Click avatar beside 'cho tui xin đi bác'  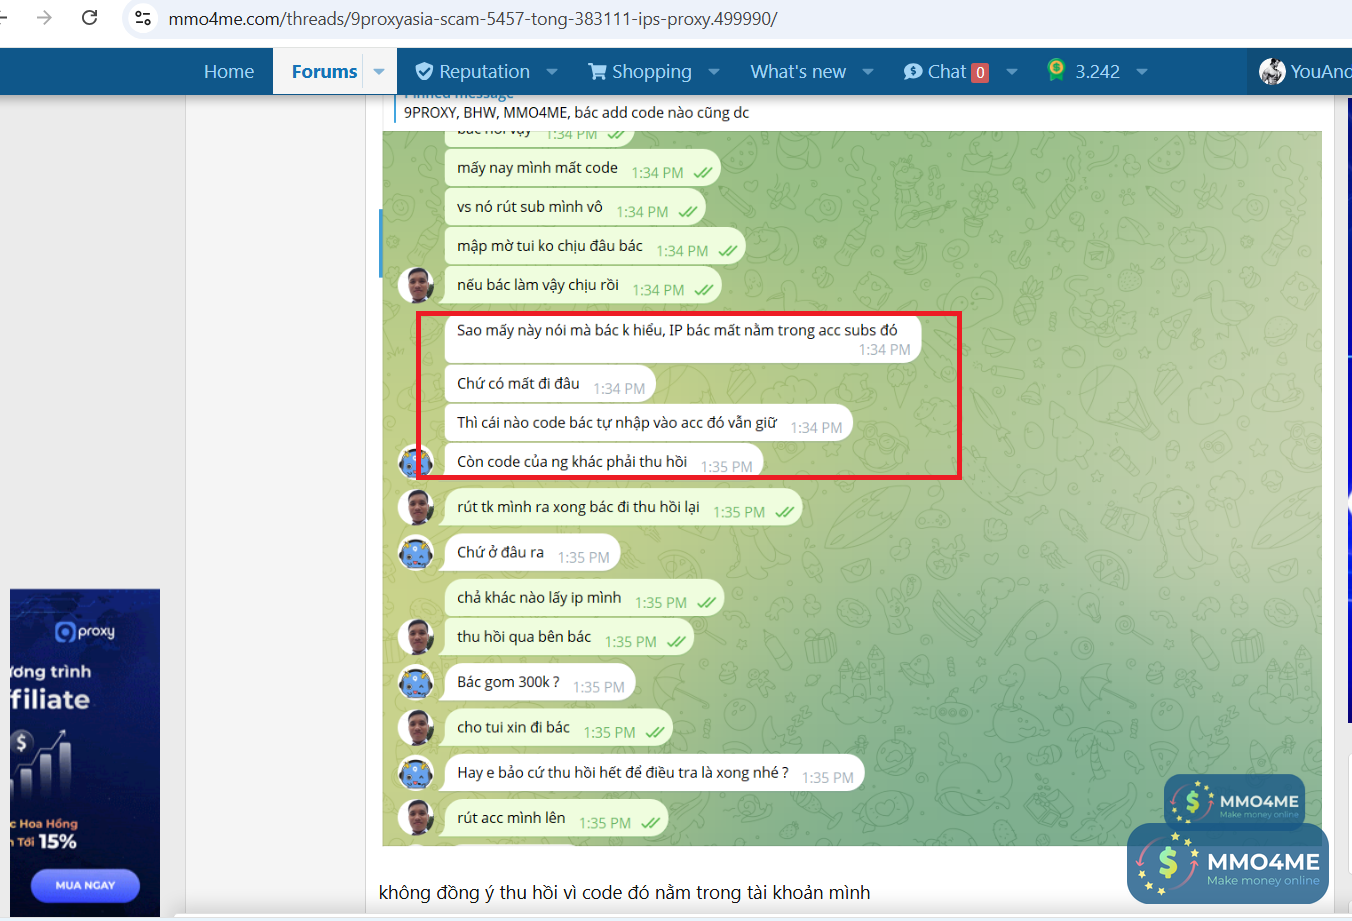pyautogui.click(x=416, y=727)
